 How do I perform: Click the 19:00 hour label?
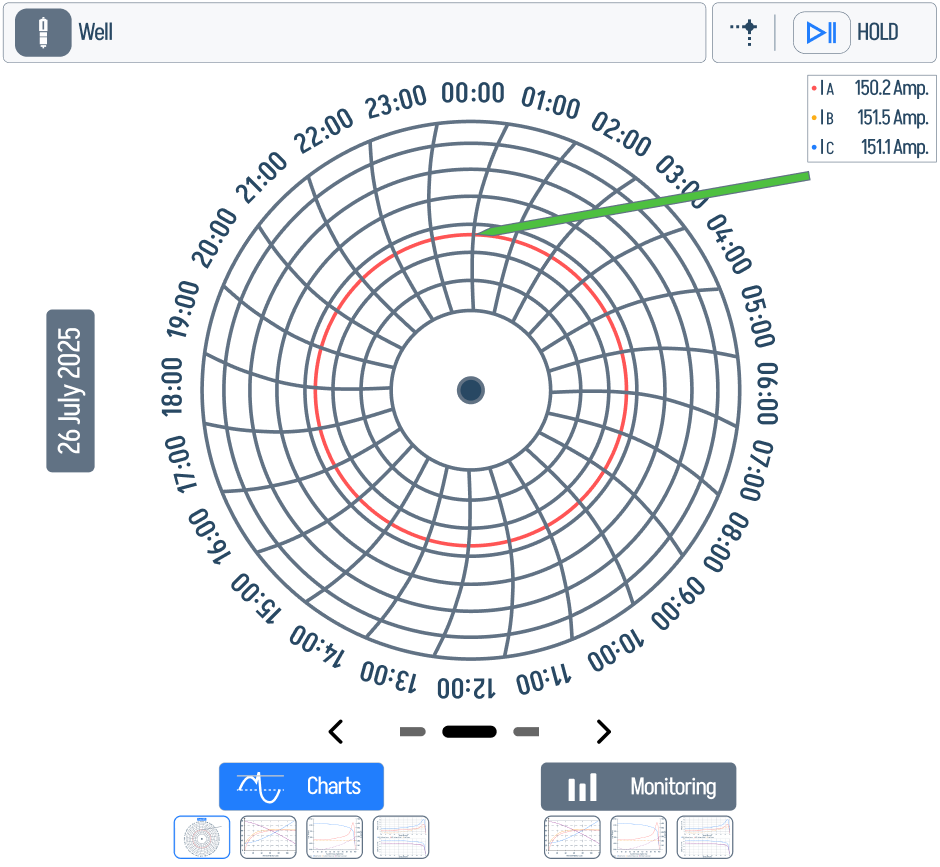(182, 309)
